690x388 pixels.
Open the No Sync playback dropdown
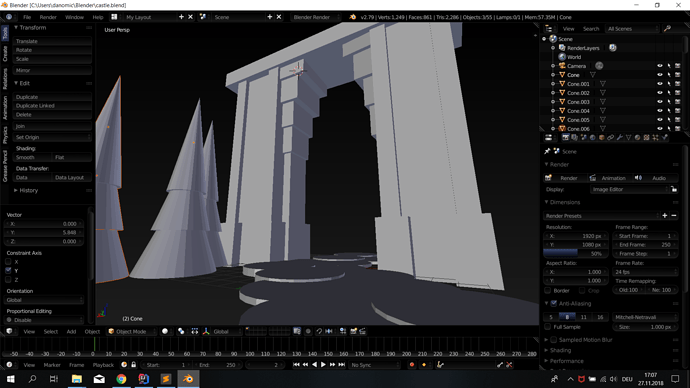pyautogui.click(x=374, y=365)
